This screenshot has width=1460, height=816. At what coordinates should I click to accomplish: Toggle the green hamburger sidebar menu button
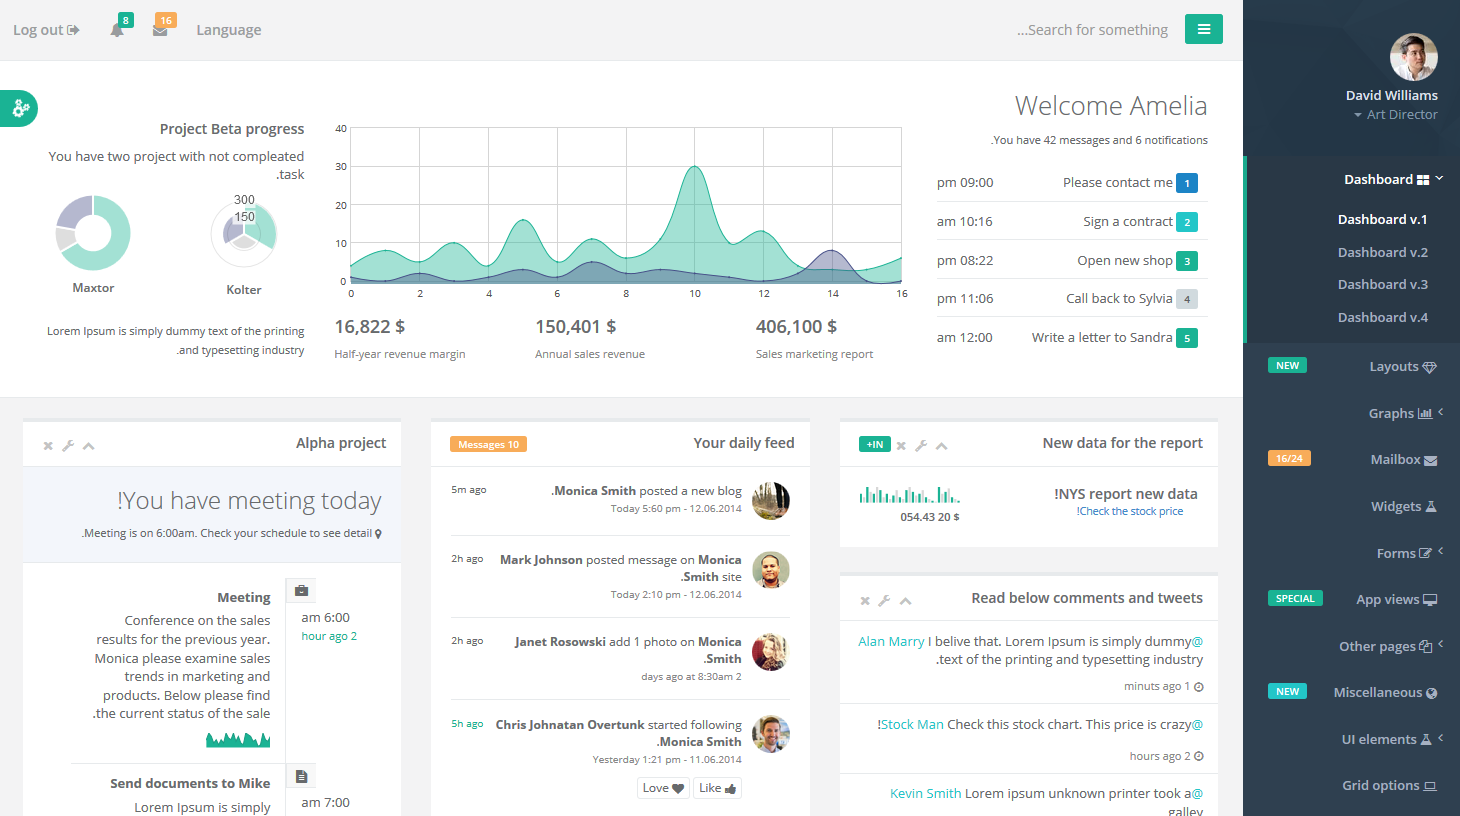coord(1203,29)
